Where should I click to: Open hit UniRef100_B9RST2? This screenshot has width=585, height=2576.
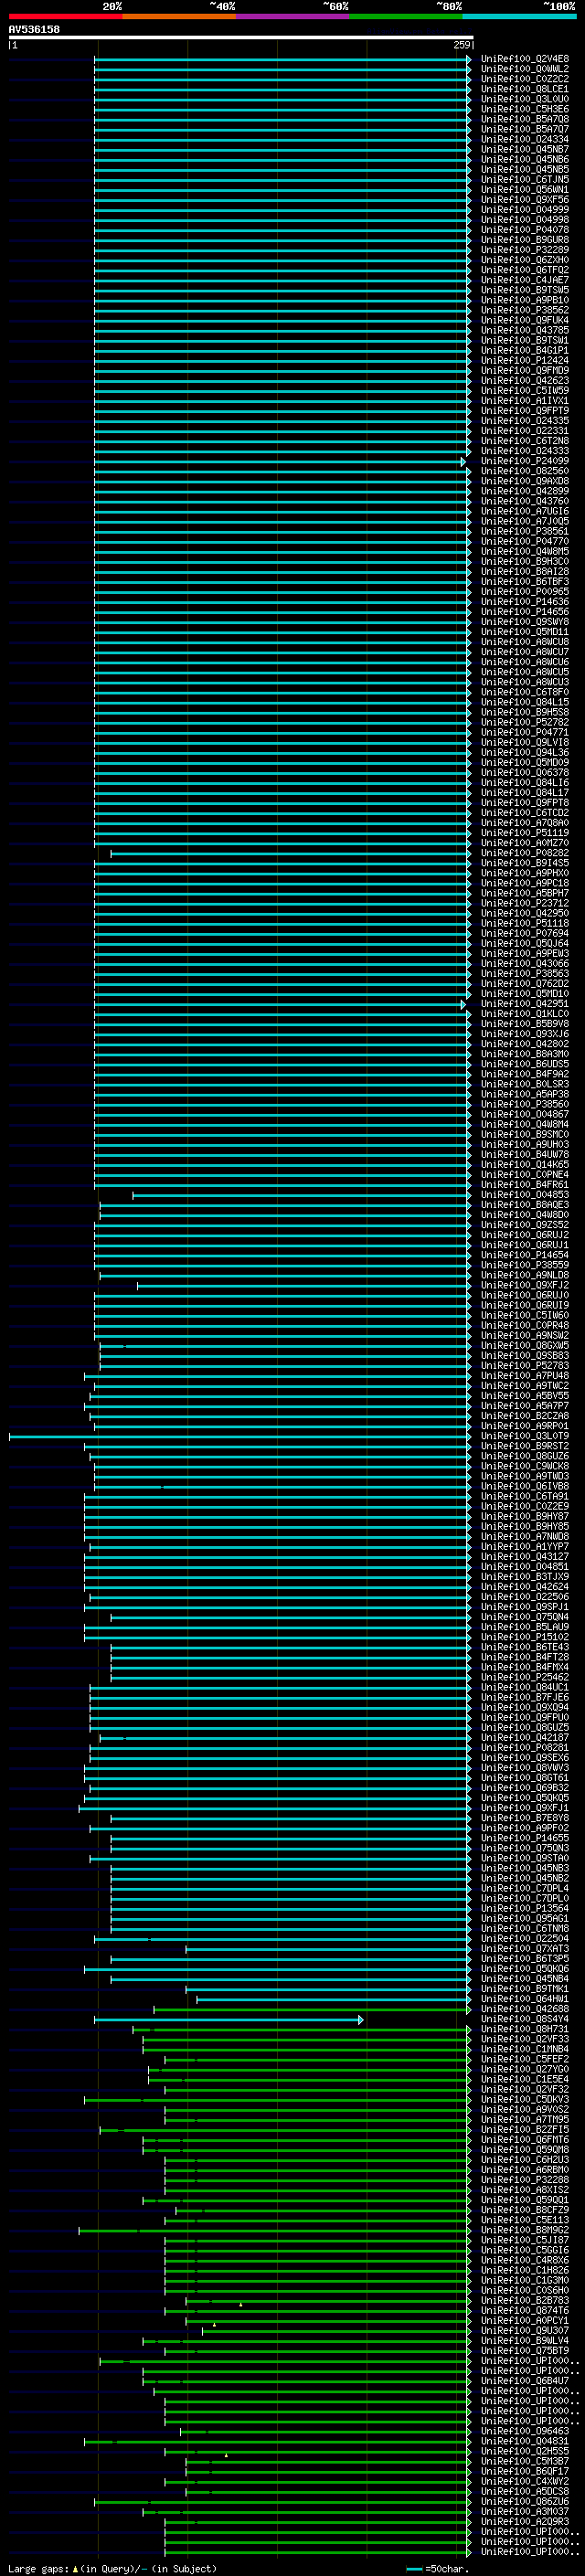[x=525, y=1446]
